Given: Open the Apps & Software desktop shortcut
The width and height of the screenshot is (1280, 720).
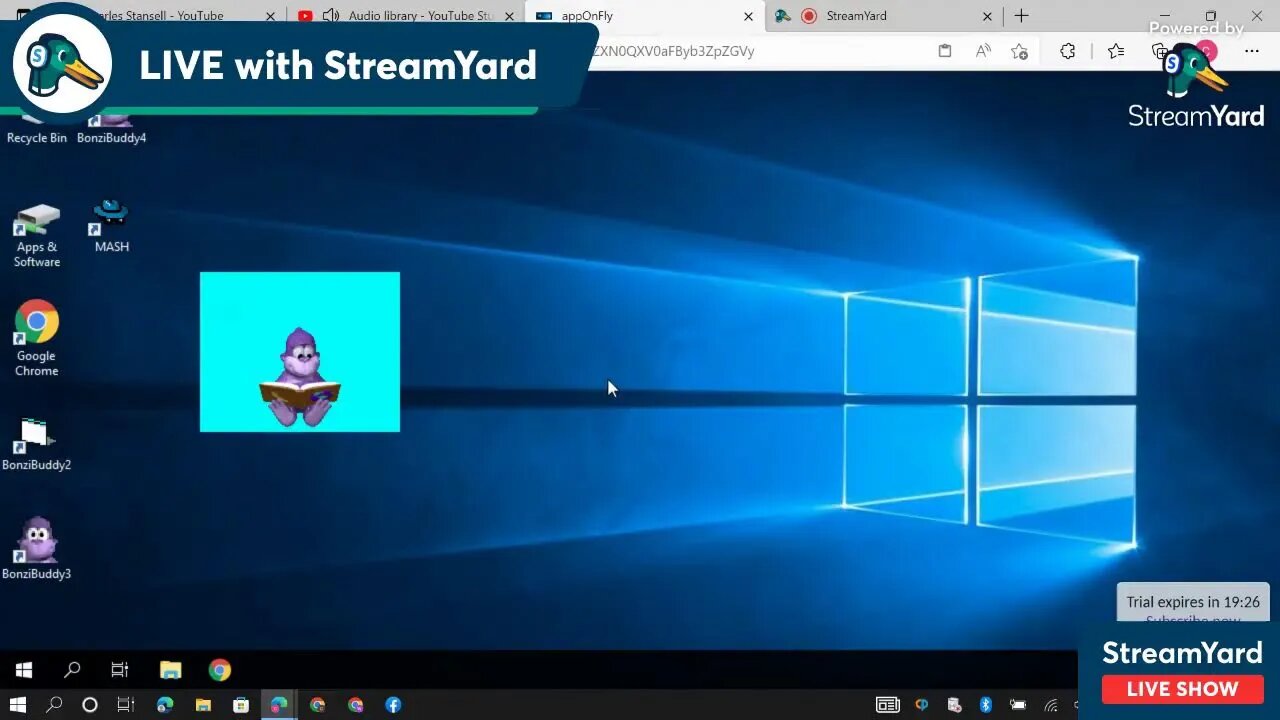Looking at the screenshot, I should coord(37,235).
